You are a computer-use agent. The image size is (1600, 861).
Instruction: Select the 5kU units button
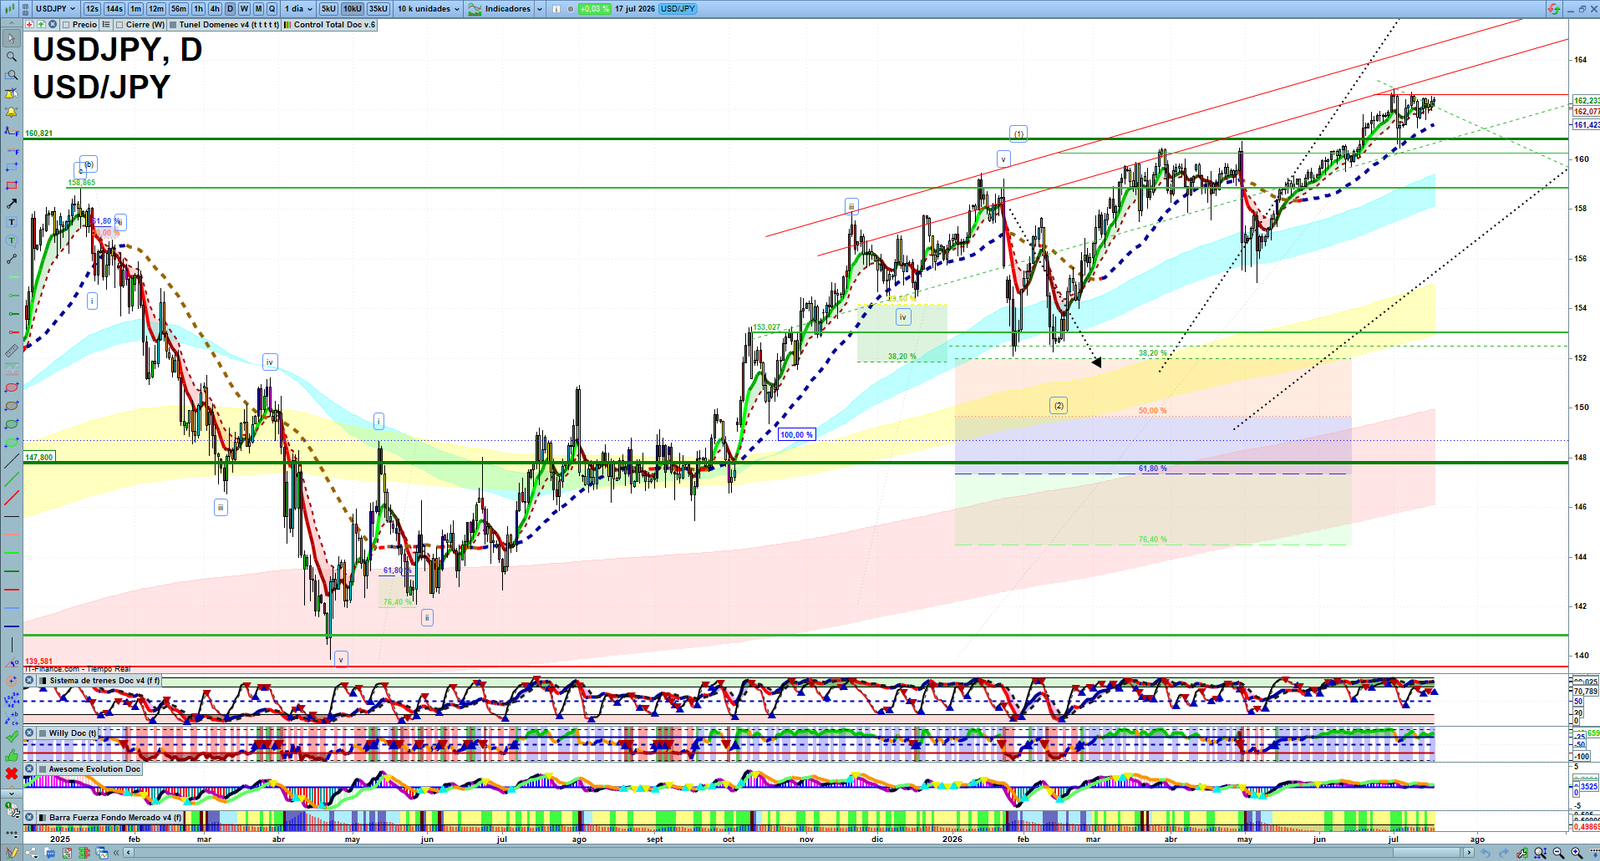[328, 9]
